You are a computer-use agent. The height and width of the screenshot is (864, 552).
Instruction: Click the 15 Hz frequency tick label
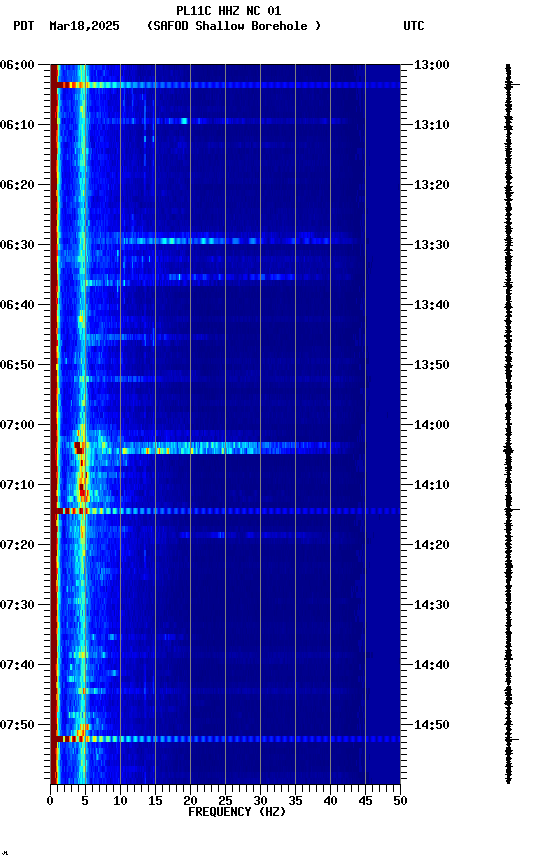point(155,801)
